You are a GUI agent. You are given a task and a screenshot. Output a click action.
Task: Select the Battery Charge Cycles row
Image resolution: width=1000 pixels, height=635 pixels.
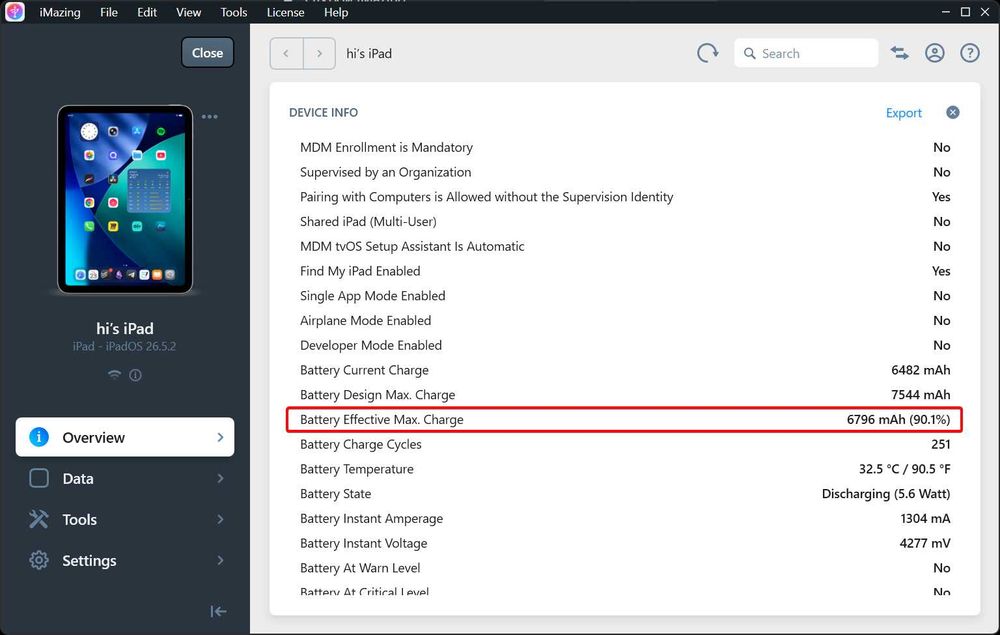[625, 444]
